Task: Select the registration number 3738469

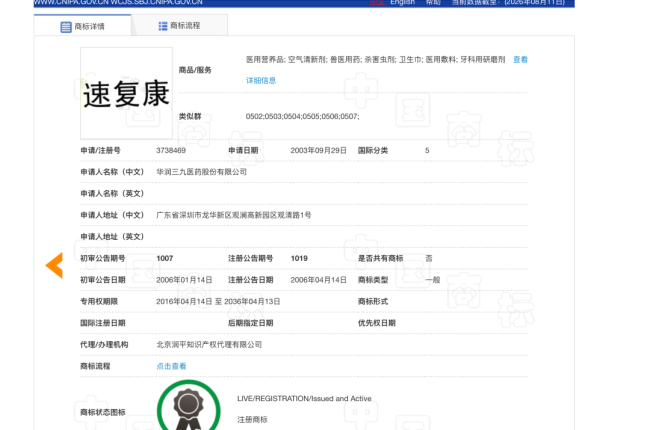Action: point(171,151)
